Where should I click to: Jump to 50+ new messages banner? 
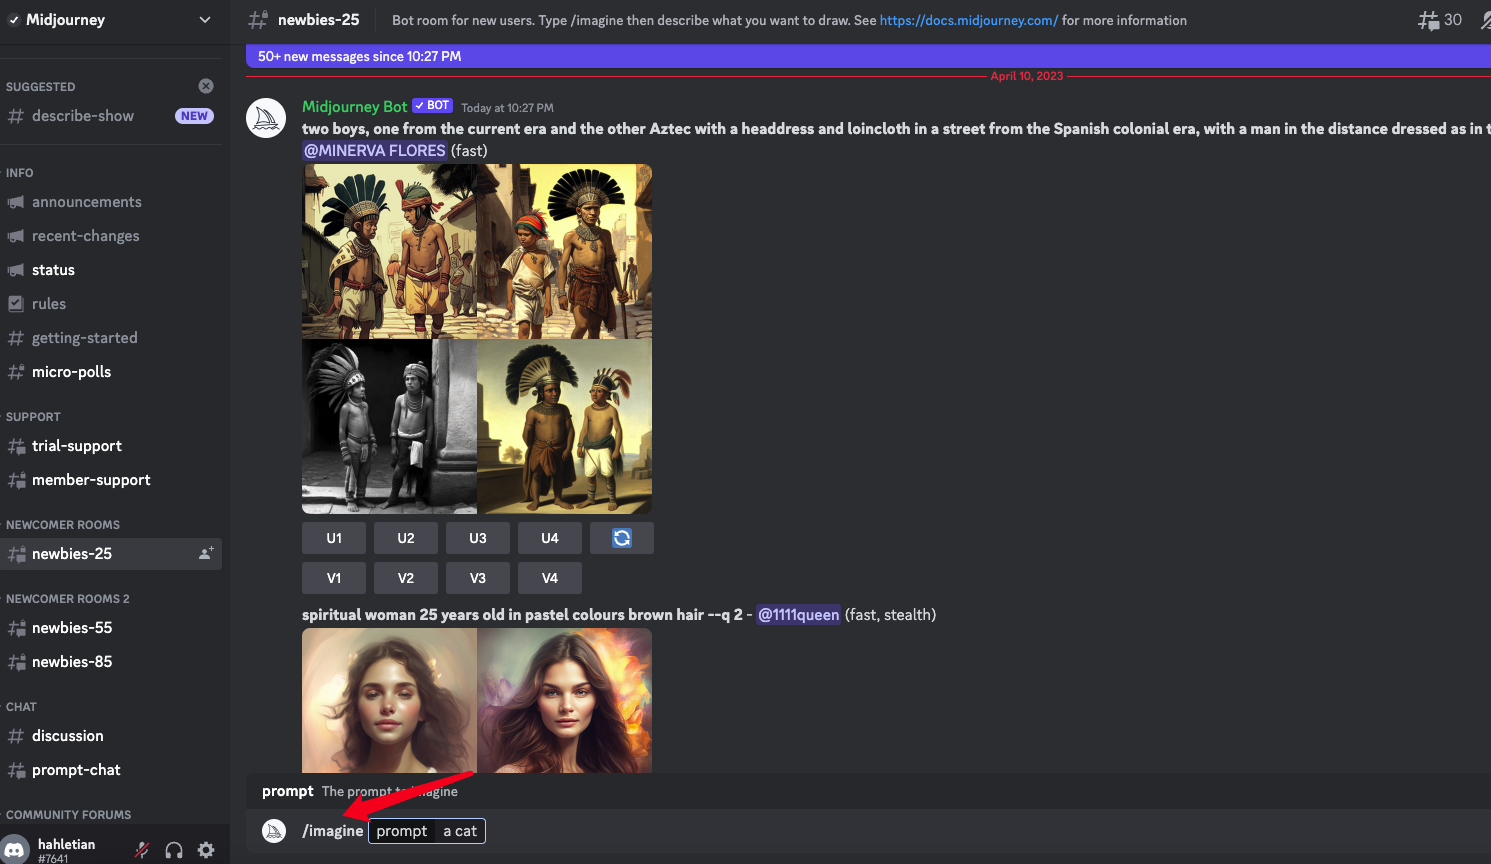coord(868,56)
